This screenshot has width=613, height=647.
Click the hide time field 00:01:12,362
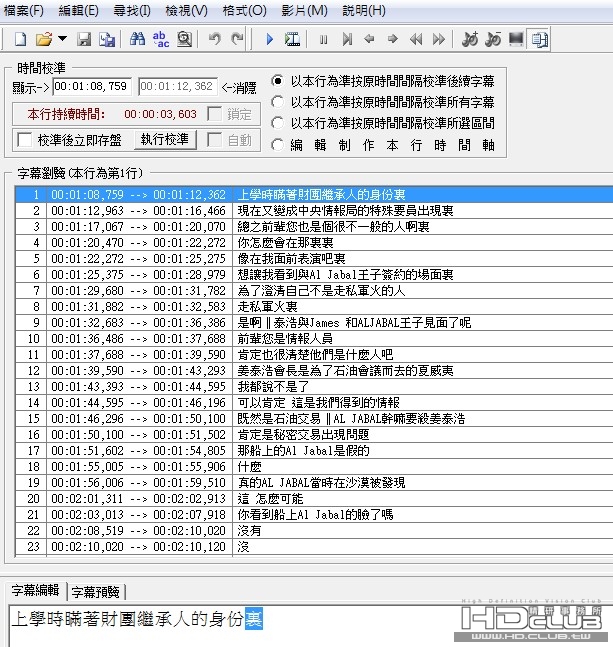click(x=178, y=86)
